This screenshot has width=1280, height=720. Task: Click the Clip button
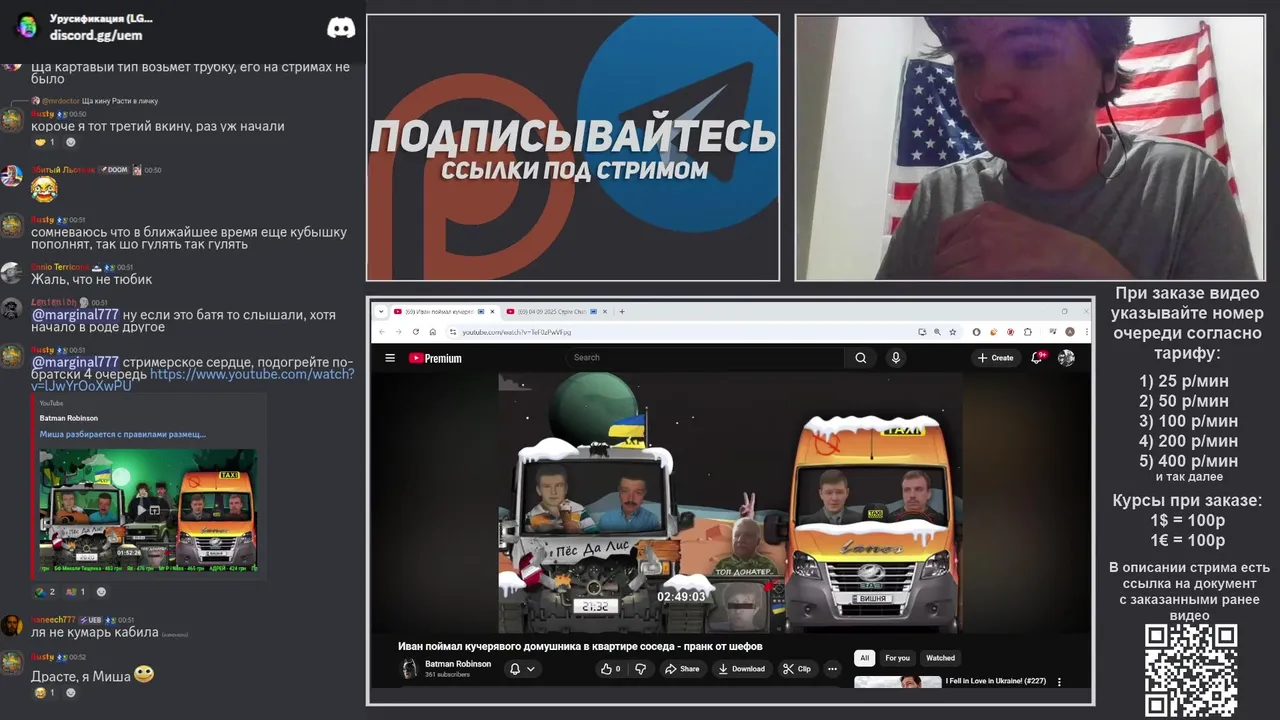tap(797, 669)
